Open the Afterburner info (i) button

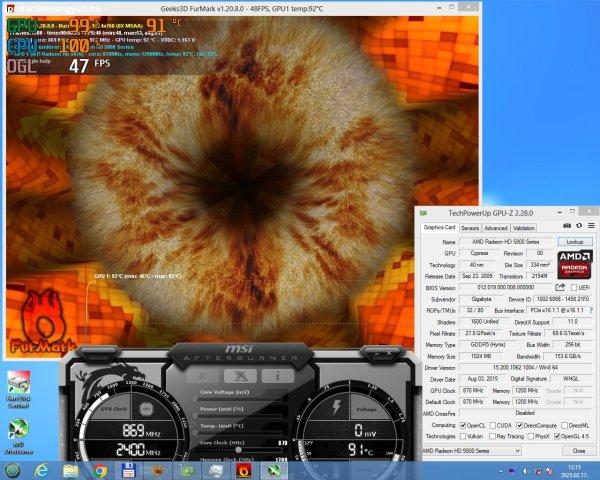(278, 376)
